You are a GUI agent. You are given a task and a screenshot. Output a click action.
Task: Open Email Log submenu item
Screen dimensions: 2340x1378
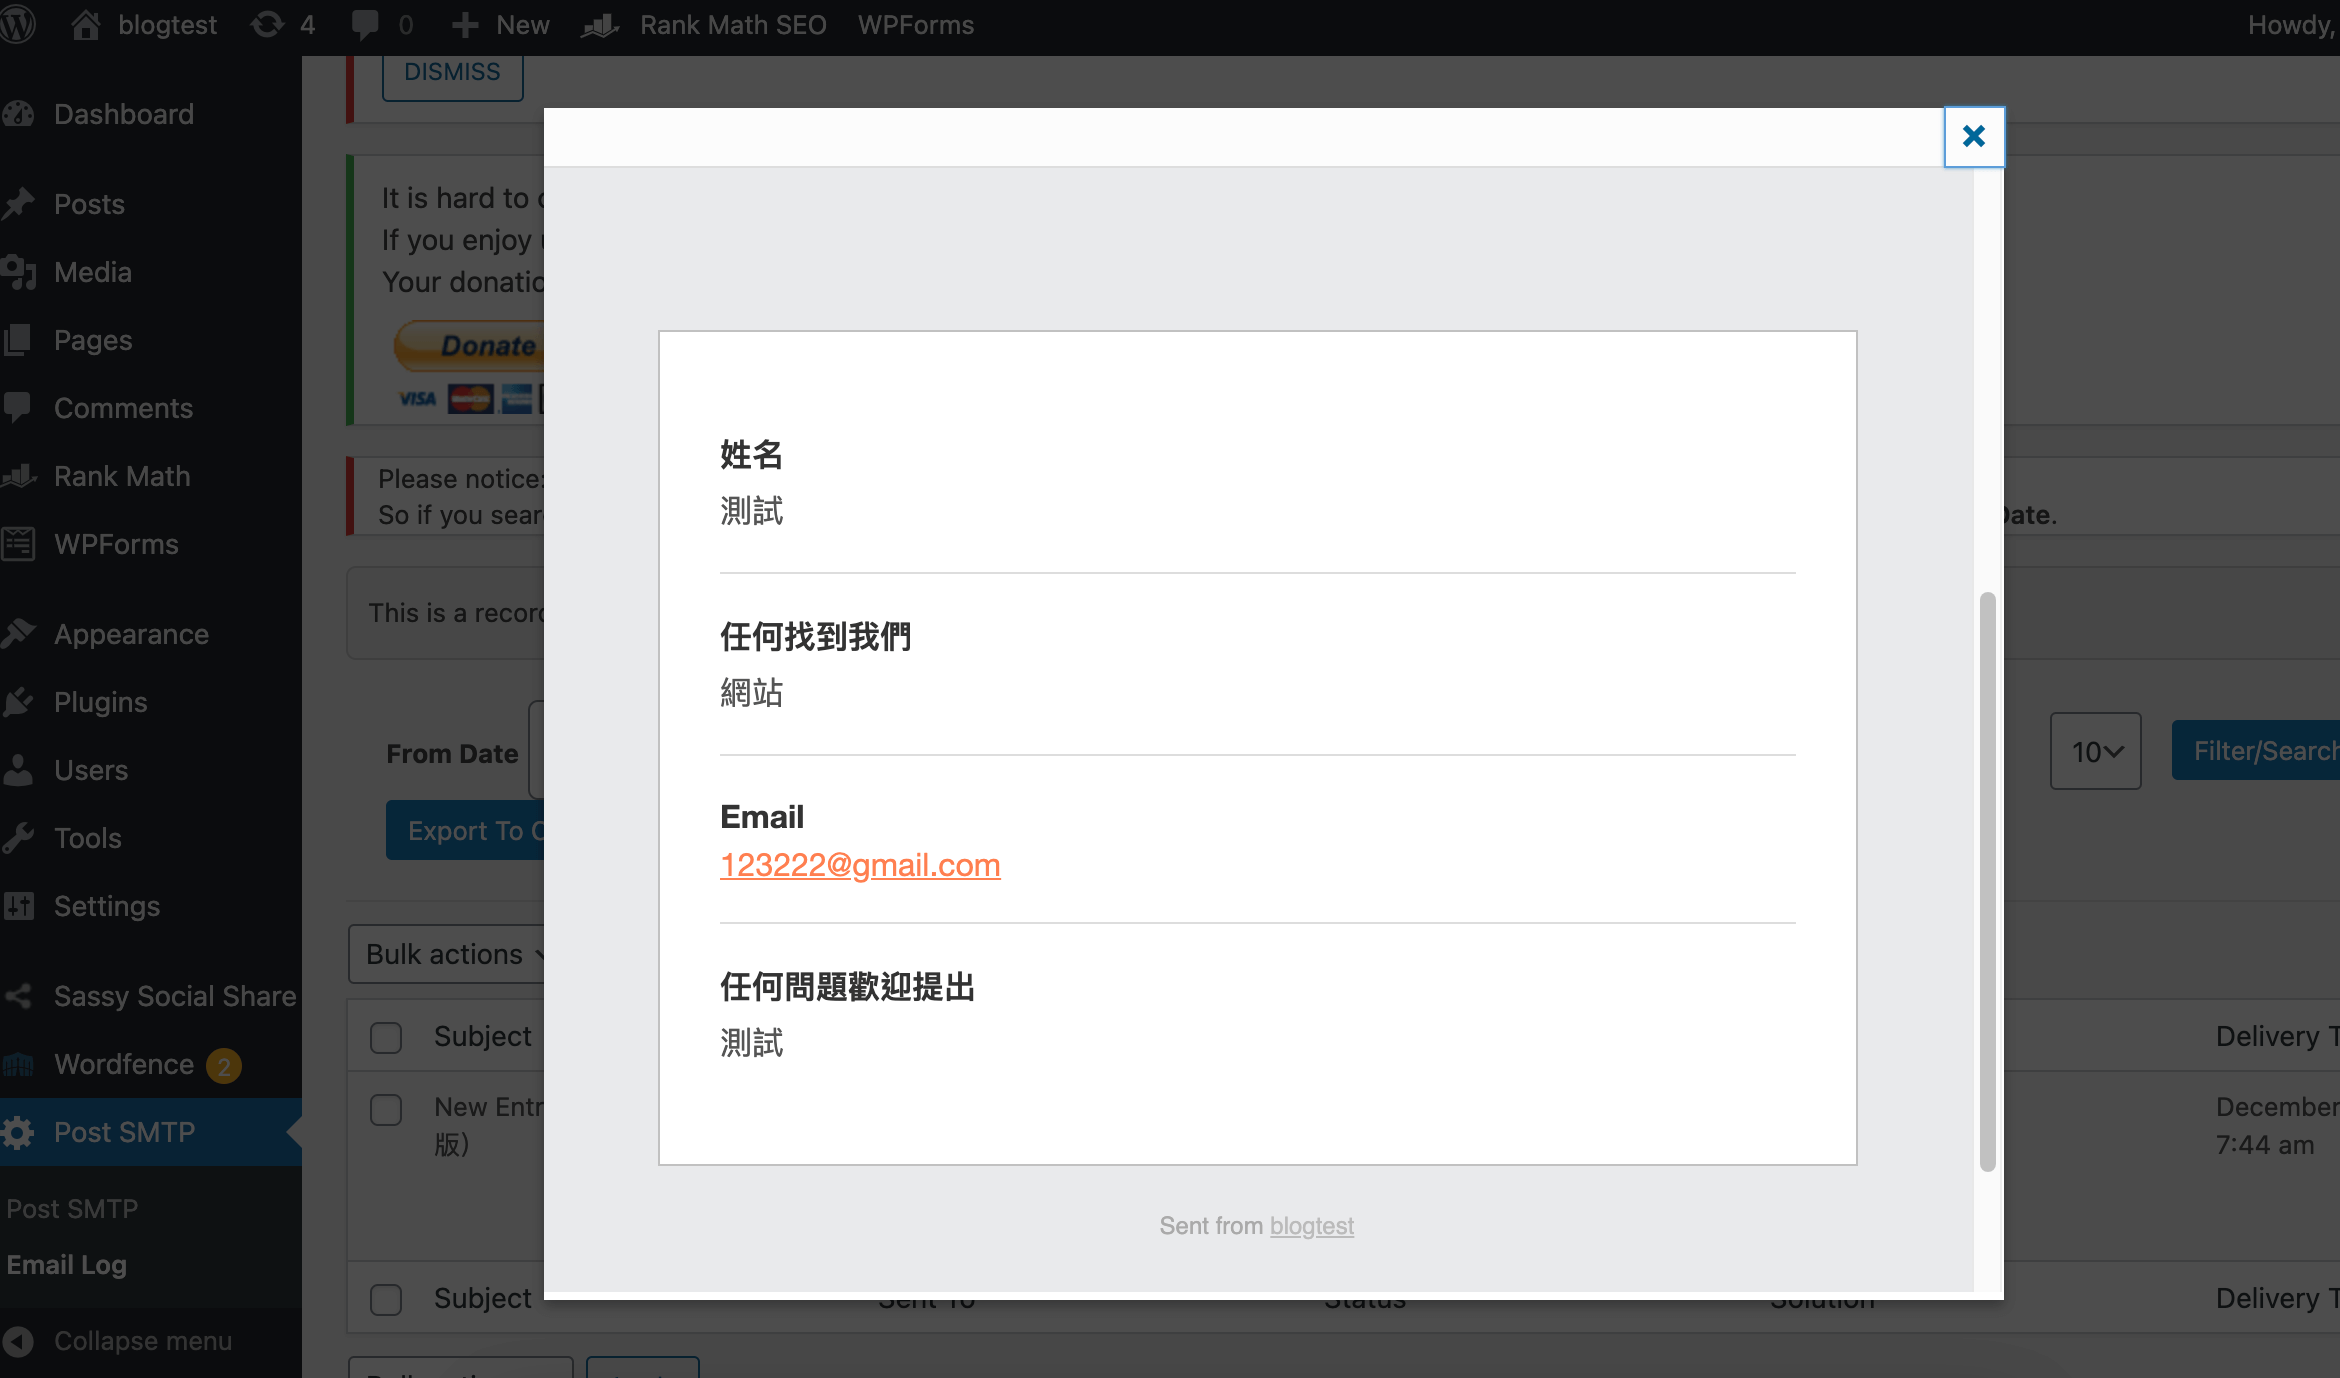pos(67,1265)
